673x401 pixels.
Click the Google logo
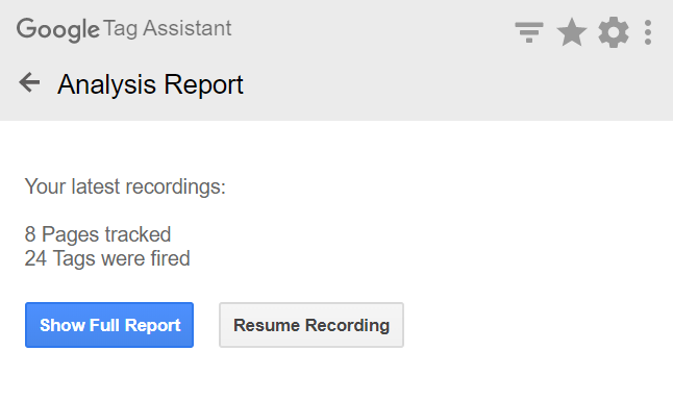(x=58, y=30)
